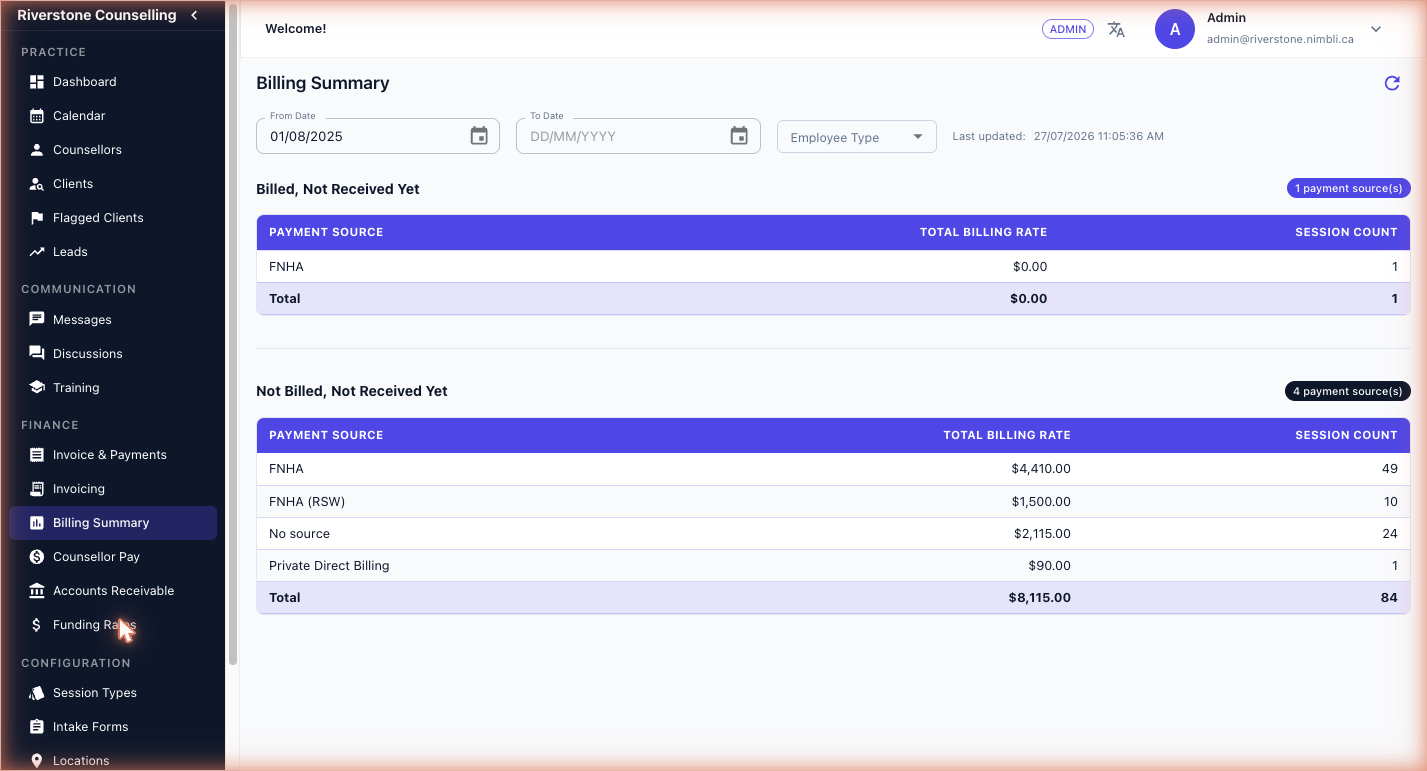Collapse the sidebar with the chevron arrow
Image resolution: width=1427 pixels, height=771 pixels.
(194, 15)
